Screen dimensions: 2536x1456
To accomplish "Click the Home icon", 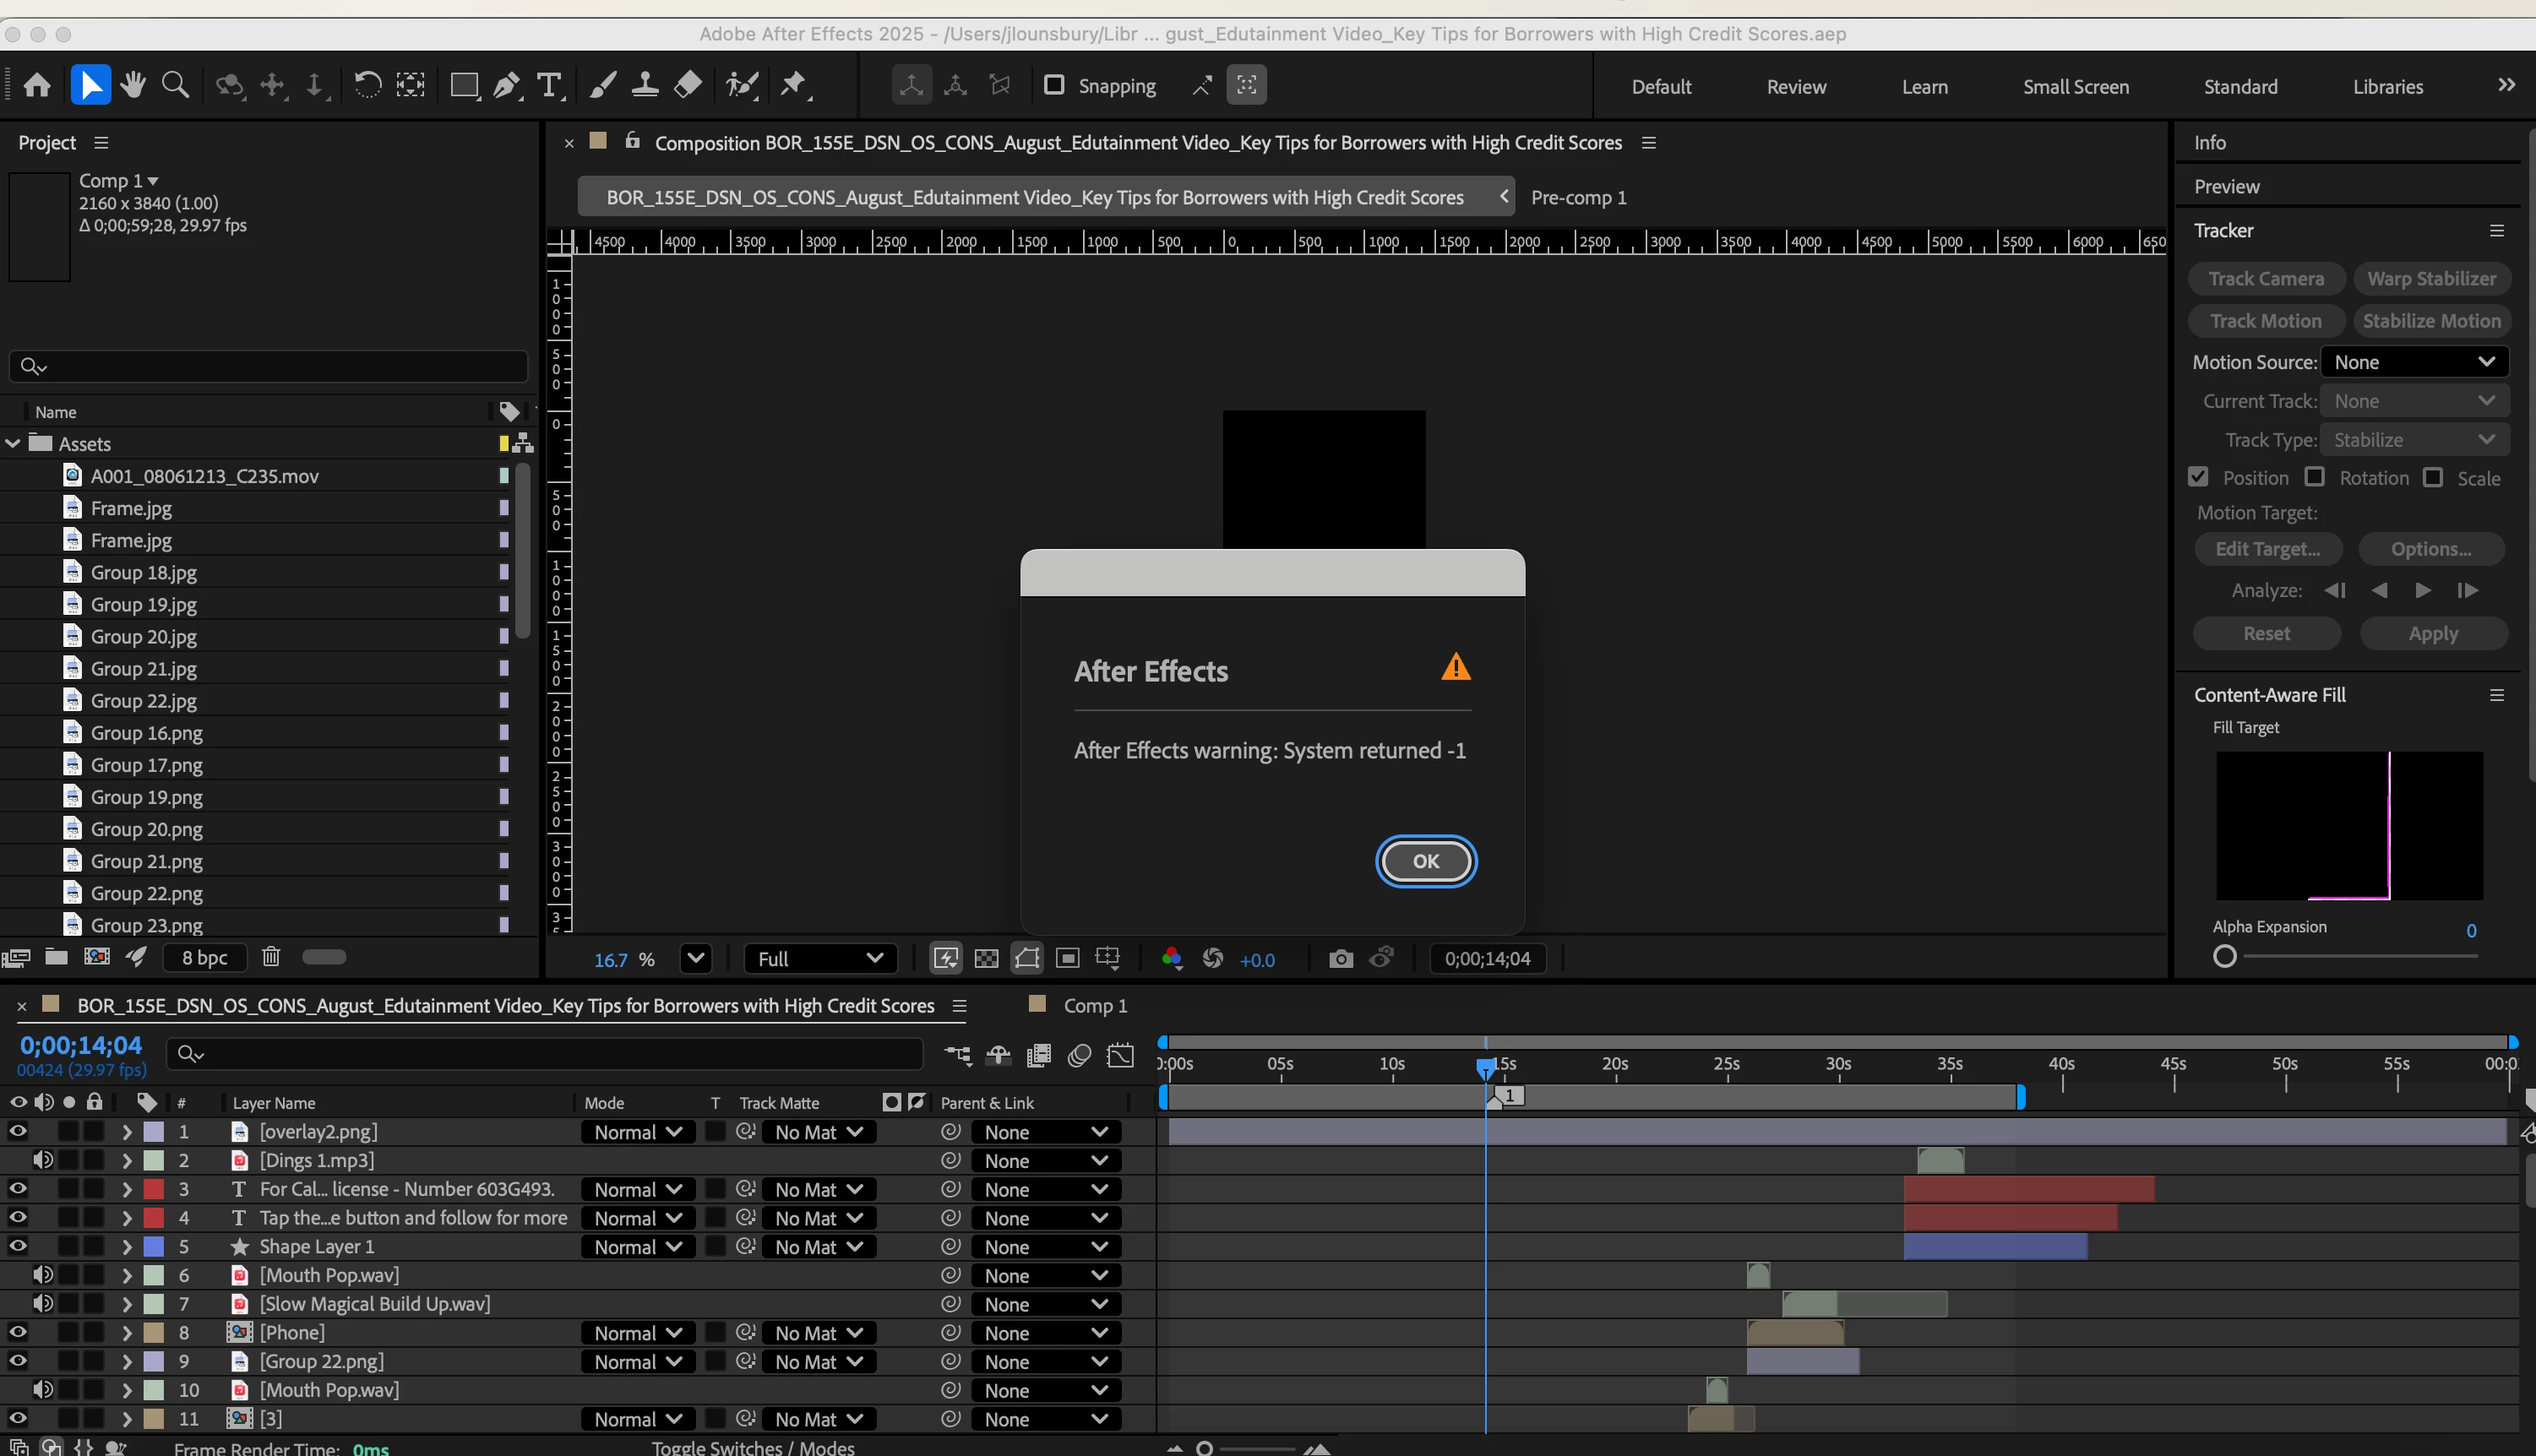I will tap(37, 86).
